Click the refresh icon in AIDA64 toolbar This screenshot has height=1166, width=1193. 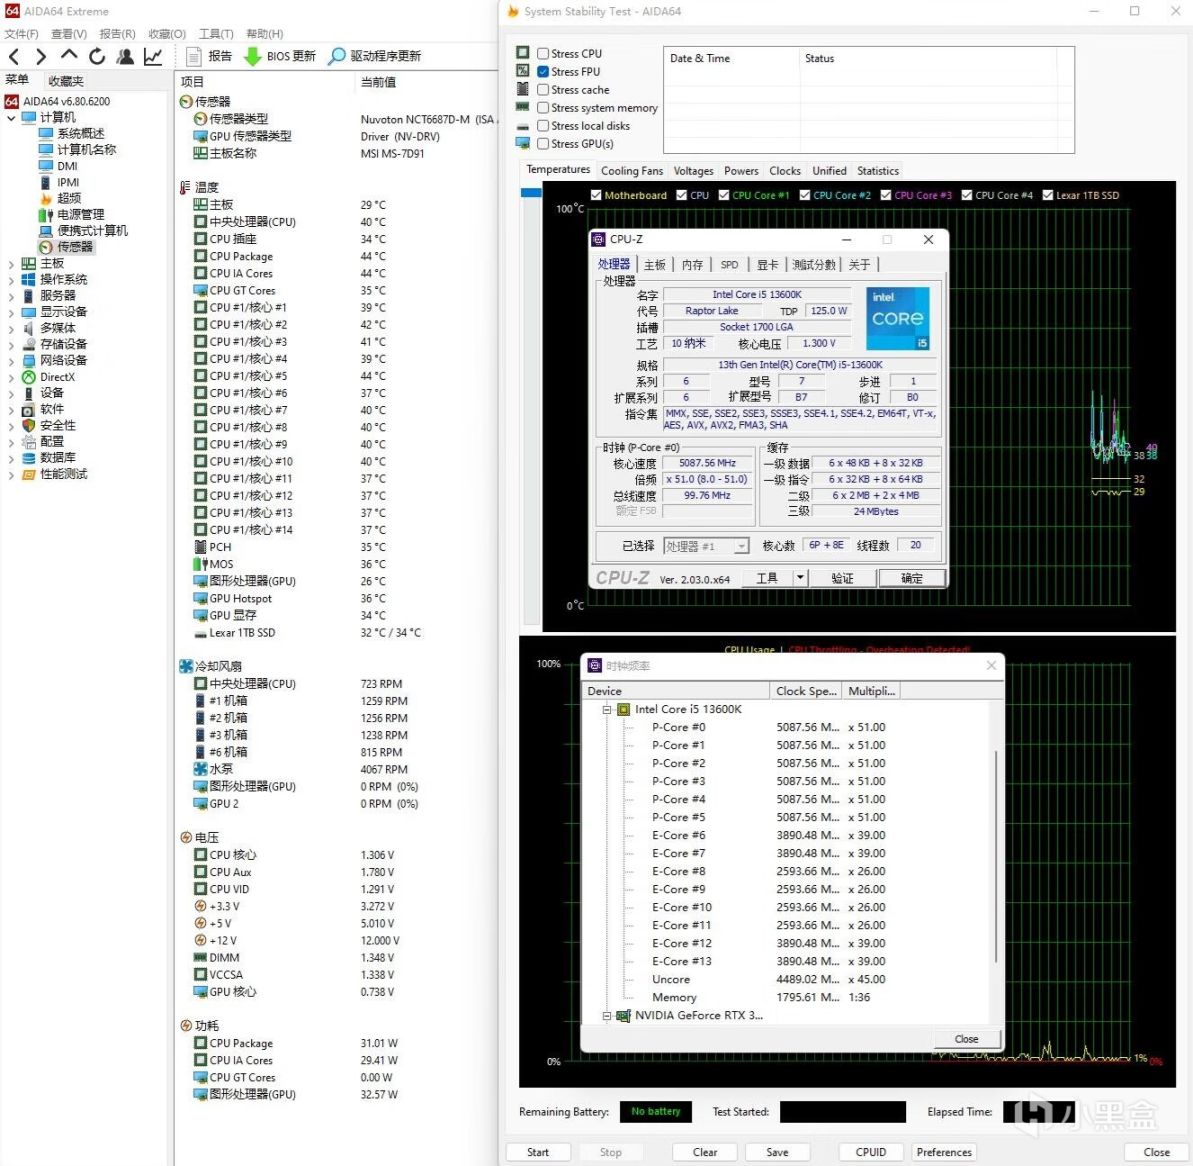[x=97, y=57]
